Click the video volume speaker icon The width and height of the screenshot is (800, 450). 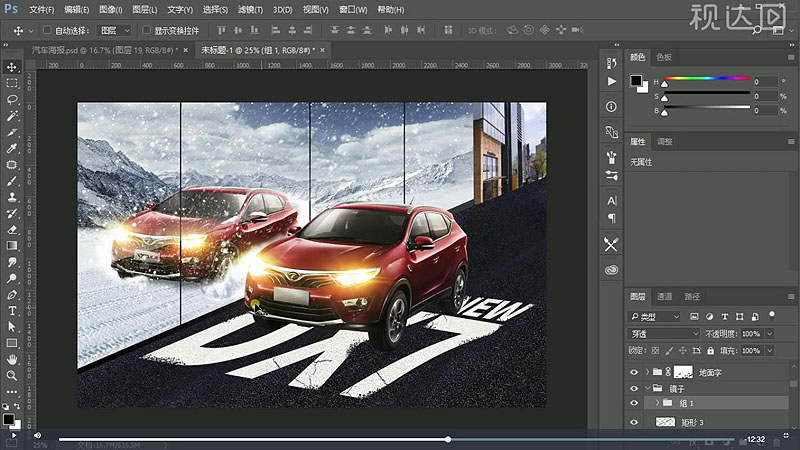37,436
